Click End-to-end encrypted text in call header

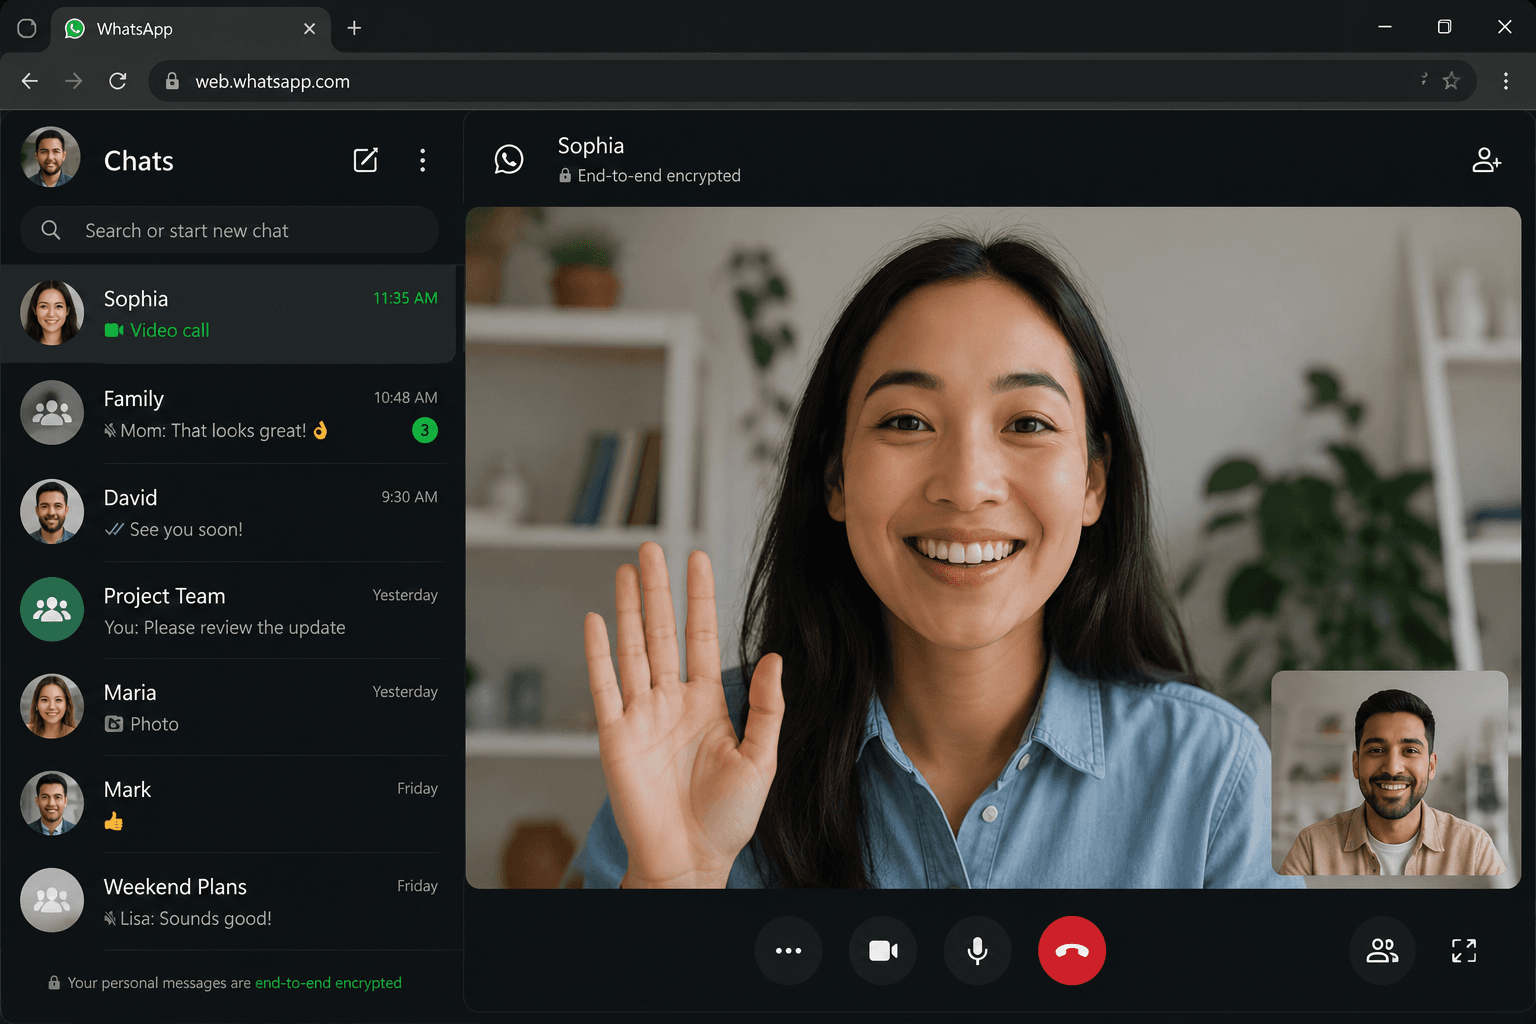659,176
